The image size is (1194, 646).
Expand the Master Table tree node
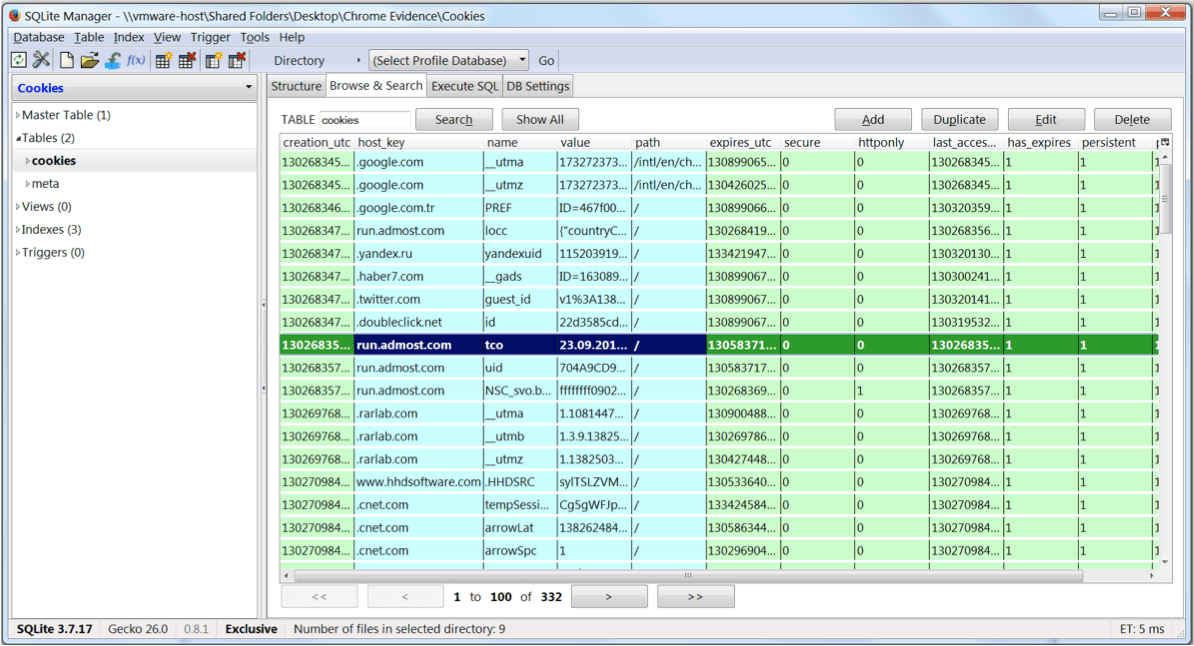(x=16, y=115)
